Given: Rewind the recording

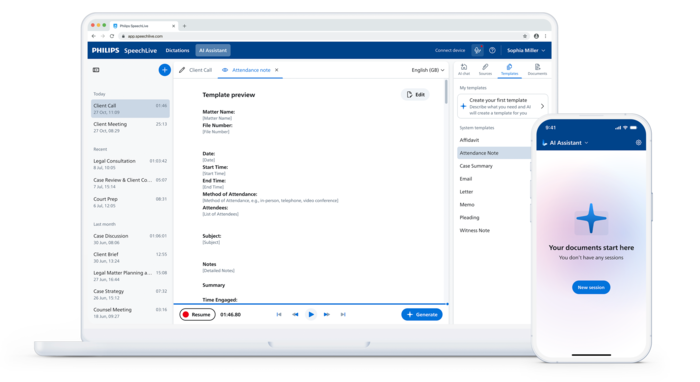Looking at the screenshot, I should (x=295, y=315).
